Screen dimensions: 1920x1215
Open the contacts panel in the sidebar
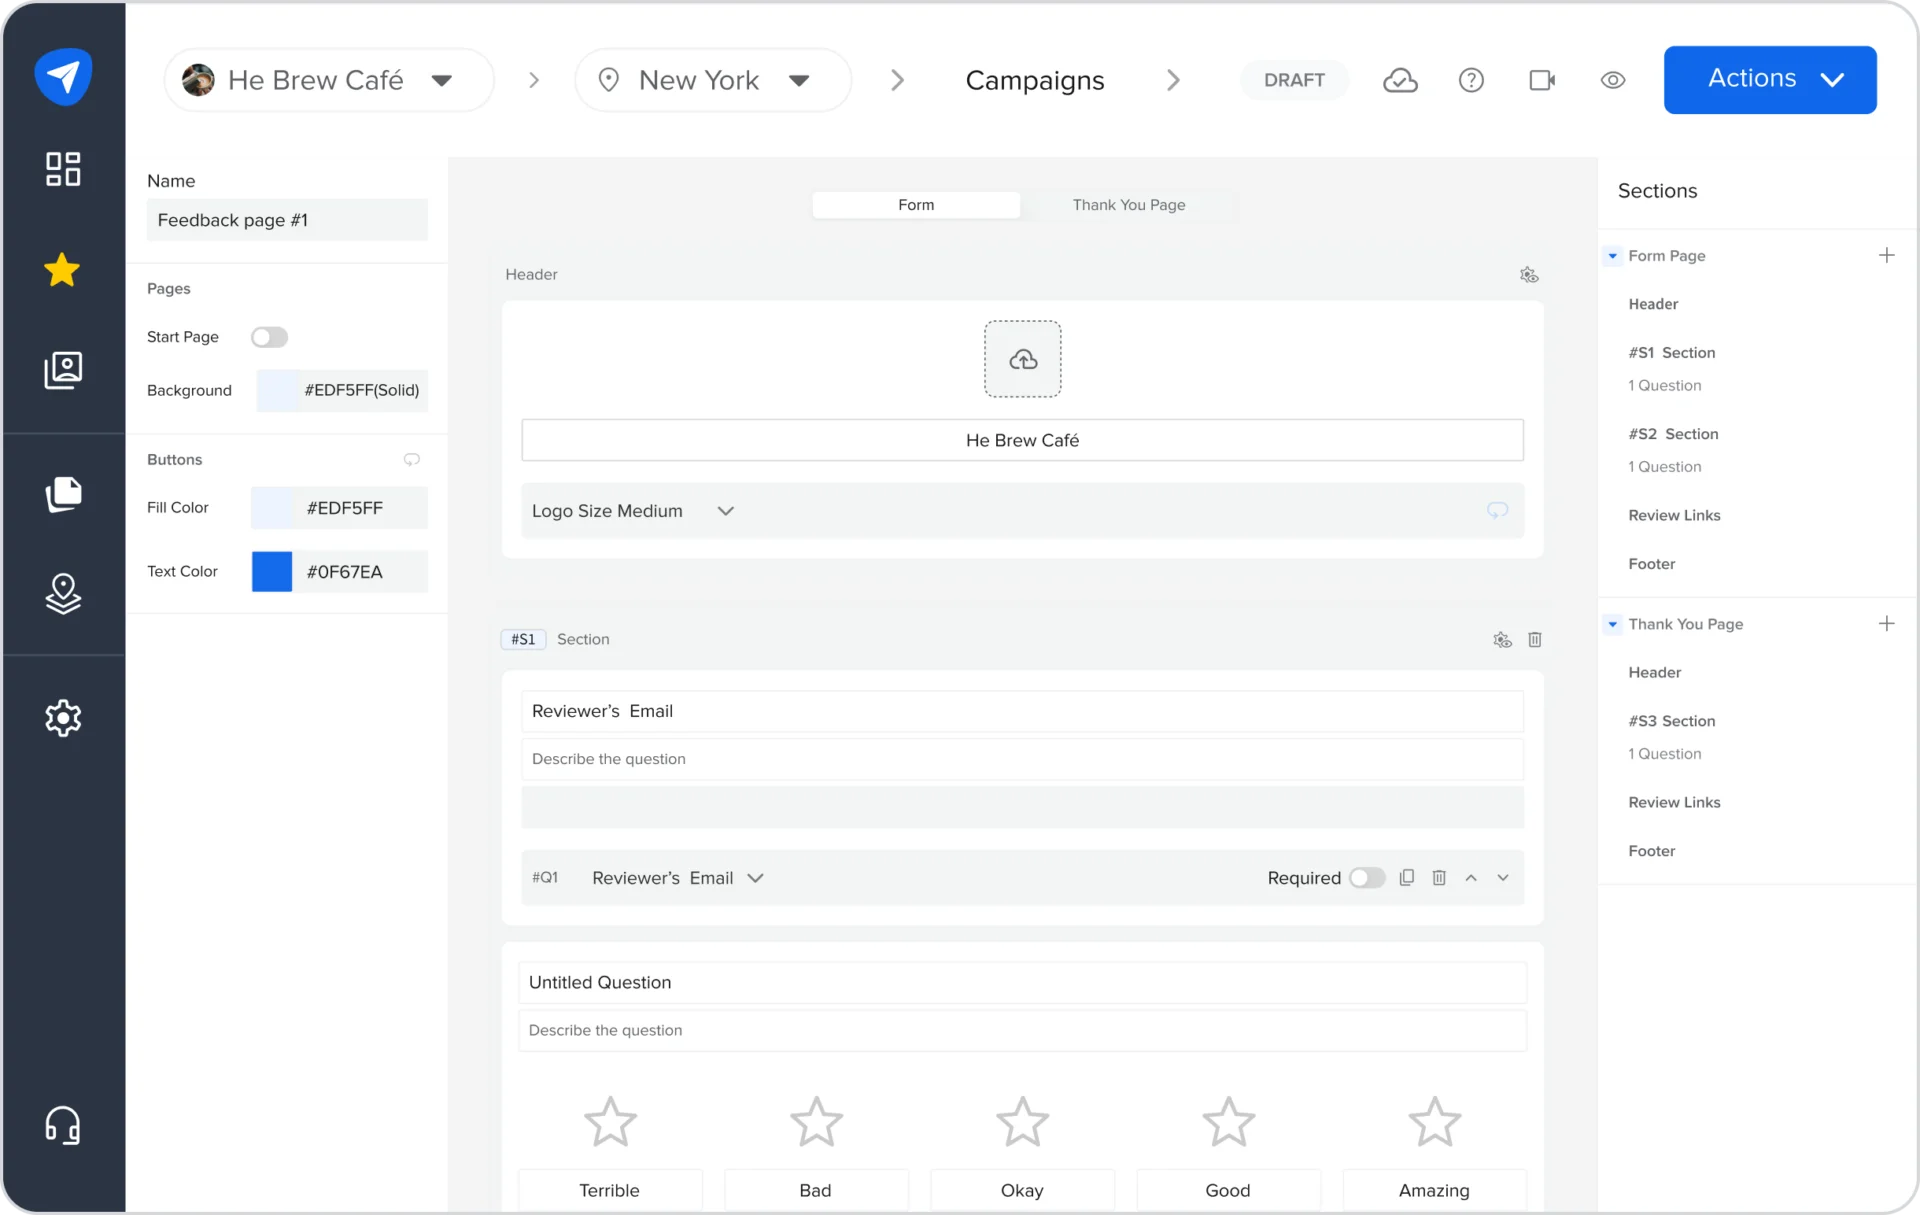[63, 370]
